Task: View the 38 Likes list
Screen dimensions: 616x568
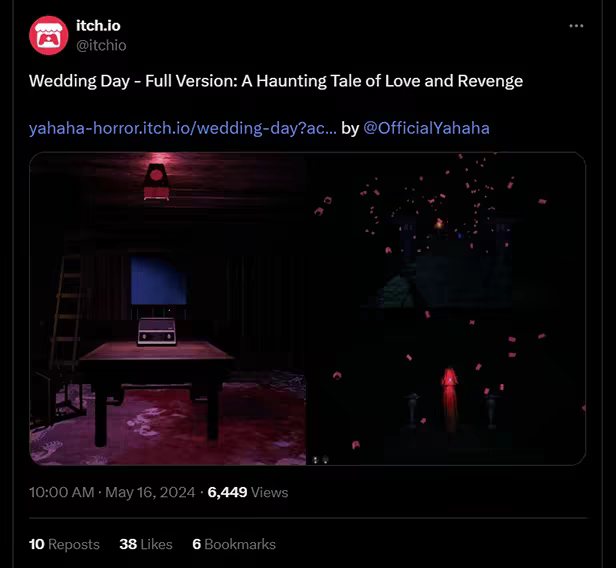Action: (x=146, y=544)
